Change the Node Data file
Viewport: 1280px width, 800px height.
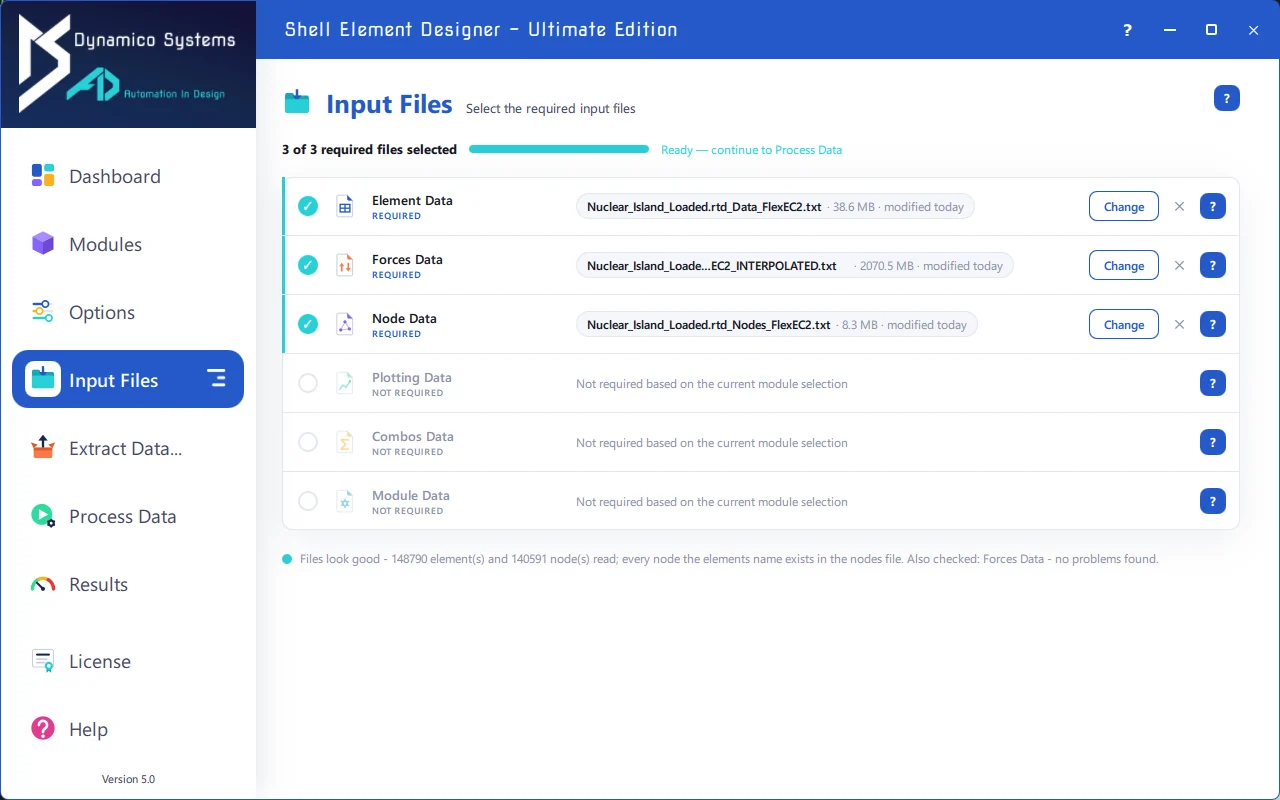[1124, 325]
